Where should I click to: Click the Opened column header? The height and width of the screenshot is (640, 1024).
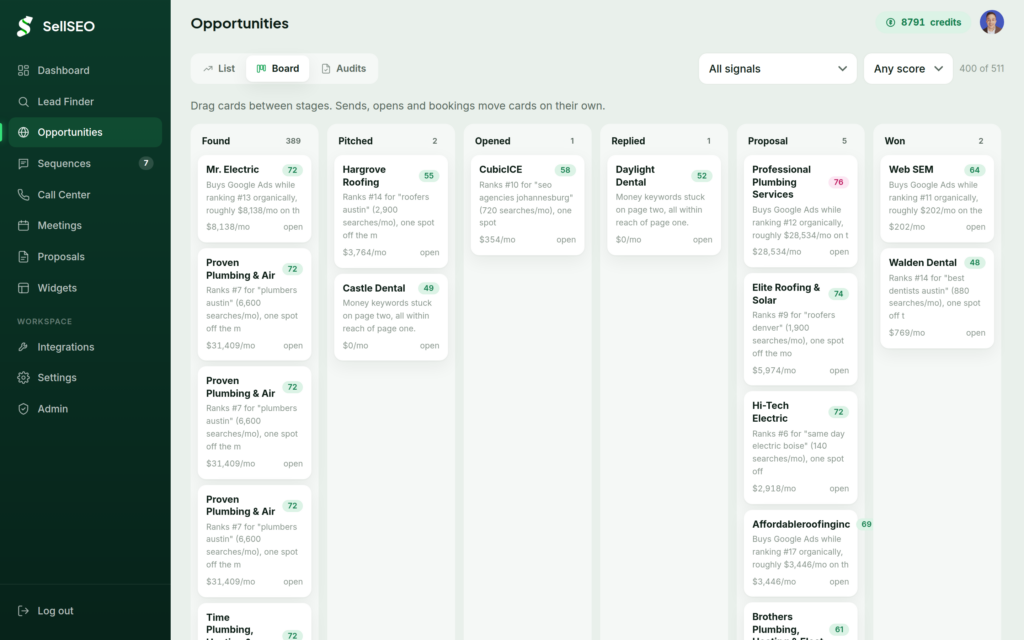(492, 141)
